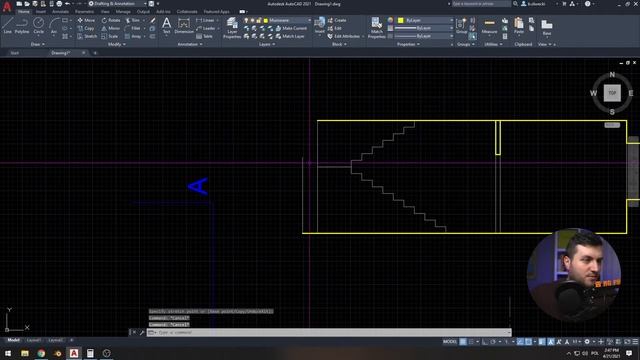Activate the Scale command
640x360 pixels.
(110, 36)
